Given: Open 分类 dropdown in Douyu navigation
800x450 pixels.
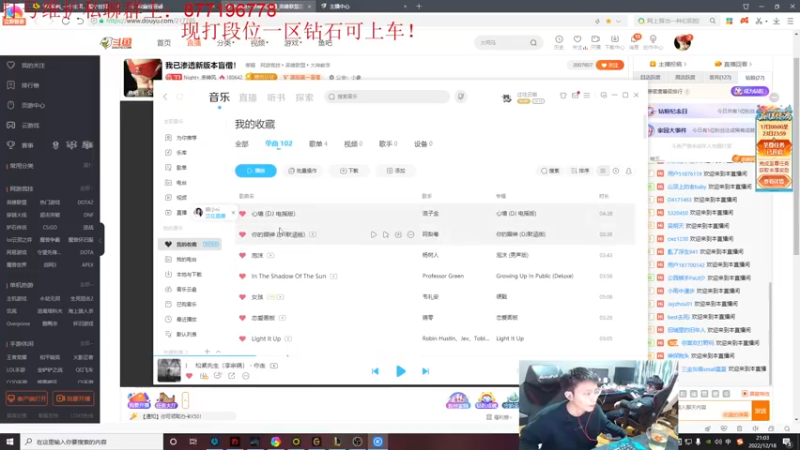Looking at the screenshot, I should (x=225, y=43).
